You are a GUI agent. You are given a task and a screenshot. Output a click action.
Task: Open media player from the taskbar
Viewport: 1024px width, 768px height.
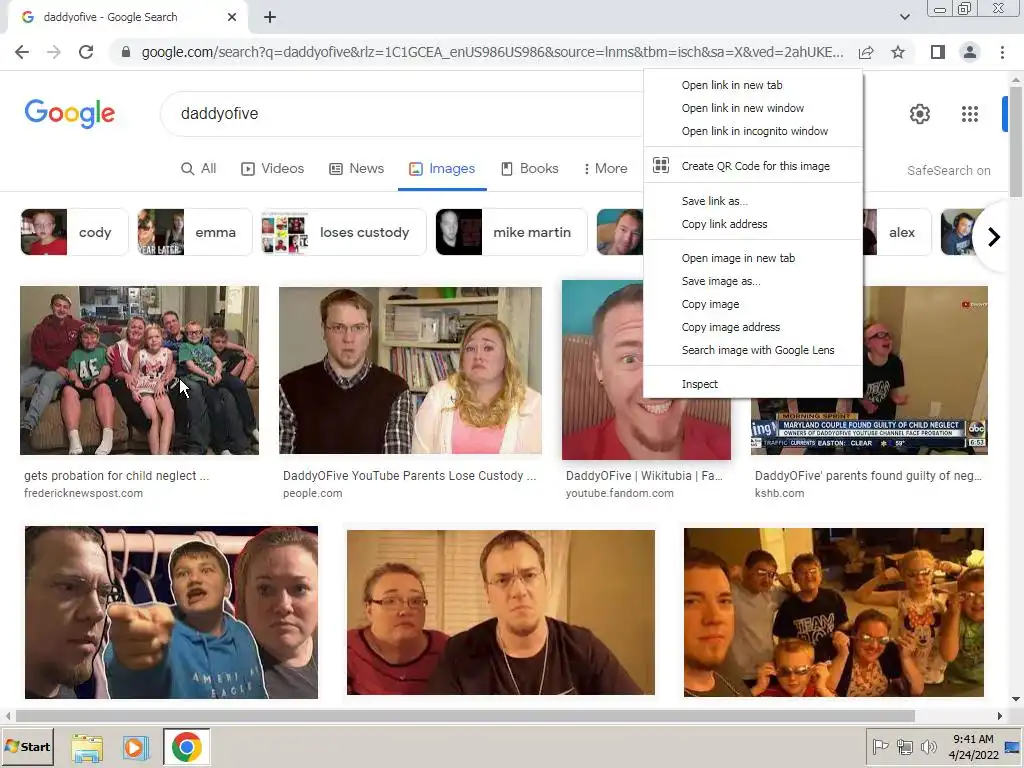(135, 748)
